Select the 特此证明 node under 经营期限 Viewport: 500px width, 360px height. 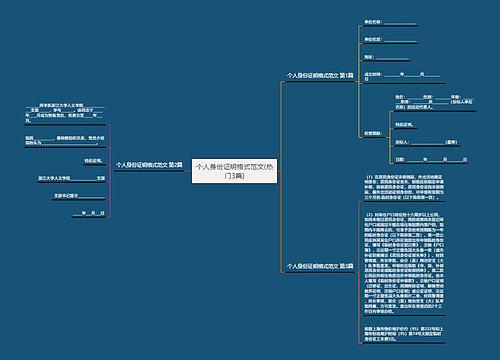[x=405, y=125]
